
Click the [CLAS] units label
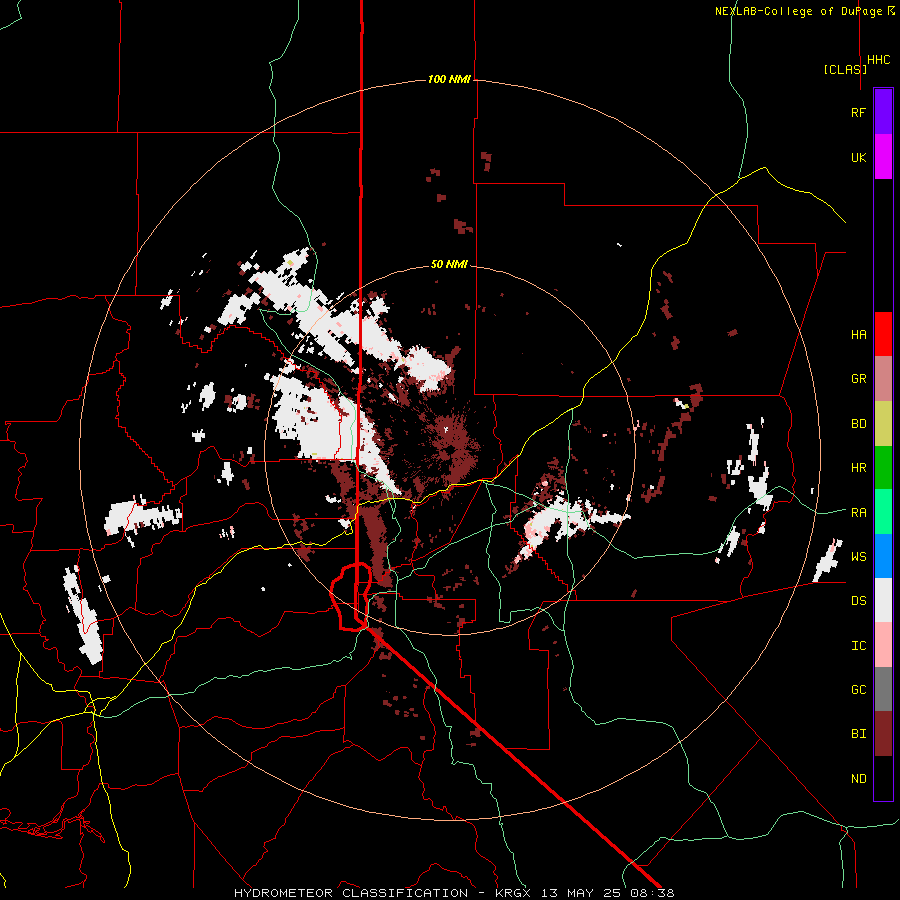845,69
